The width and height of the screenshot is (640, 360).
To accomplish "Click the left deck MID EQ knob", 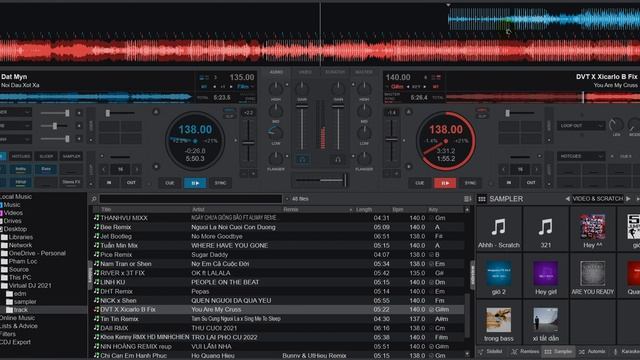I will (276, 111).
